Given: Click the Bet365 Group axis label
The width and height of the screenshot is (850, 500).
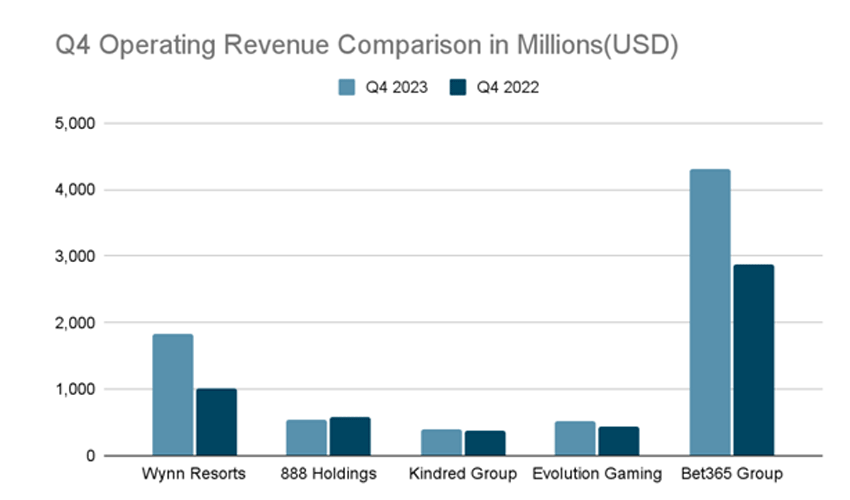Looking at the screenshot, I should click(x=732, y=473).
